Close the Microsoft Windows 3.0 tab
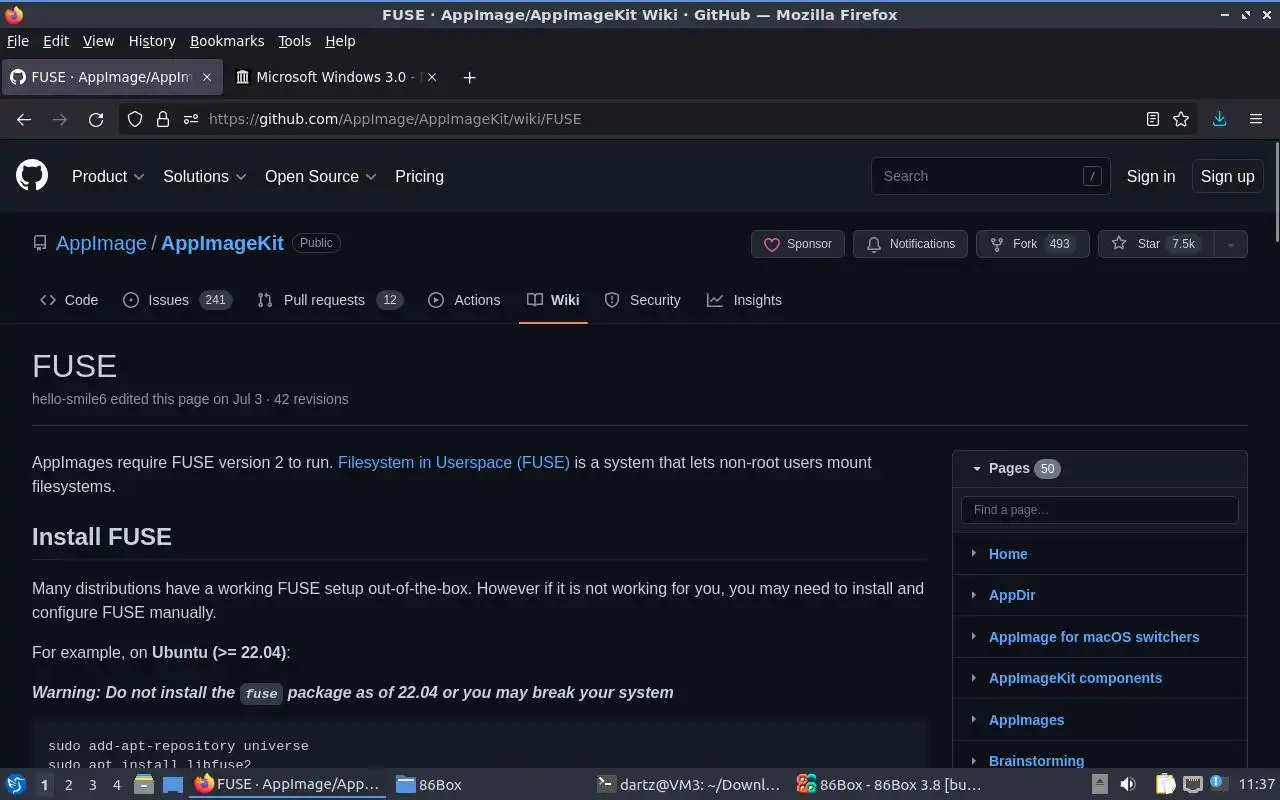The height and width of the screenshot is (800, 1280). tap(433, 77)
